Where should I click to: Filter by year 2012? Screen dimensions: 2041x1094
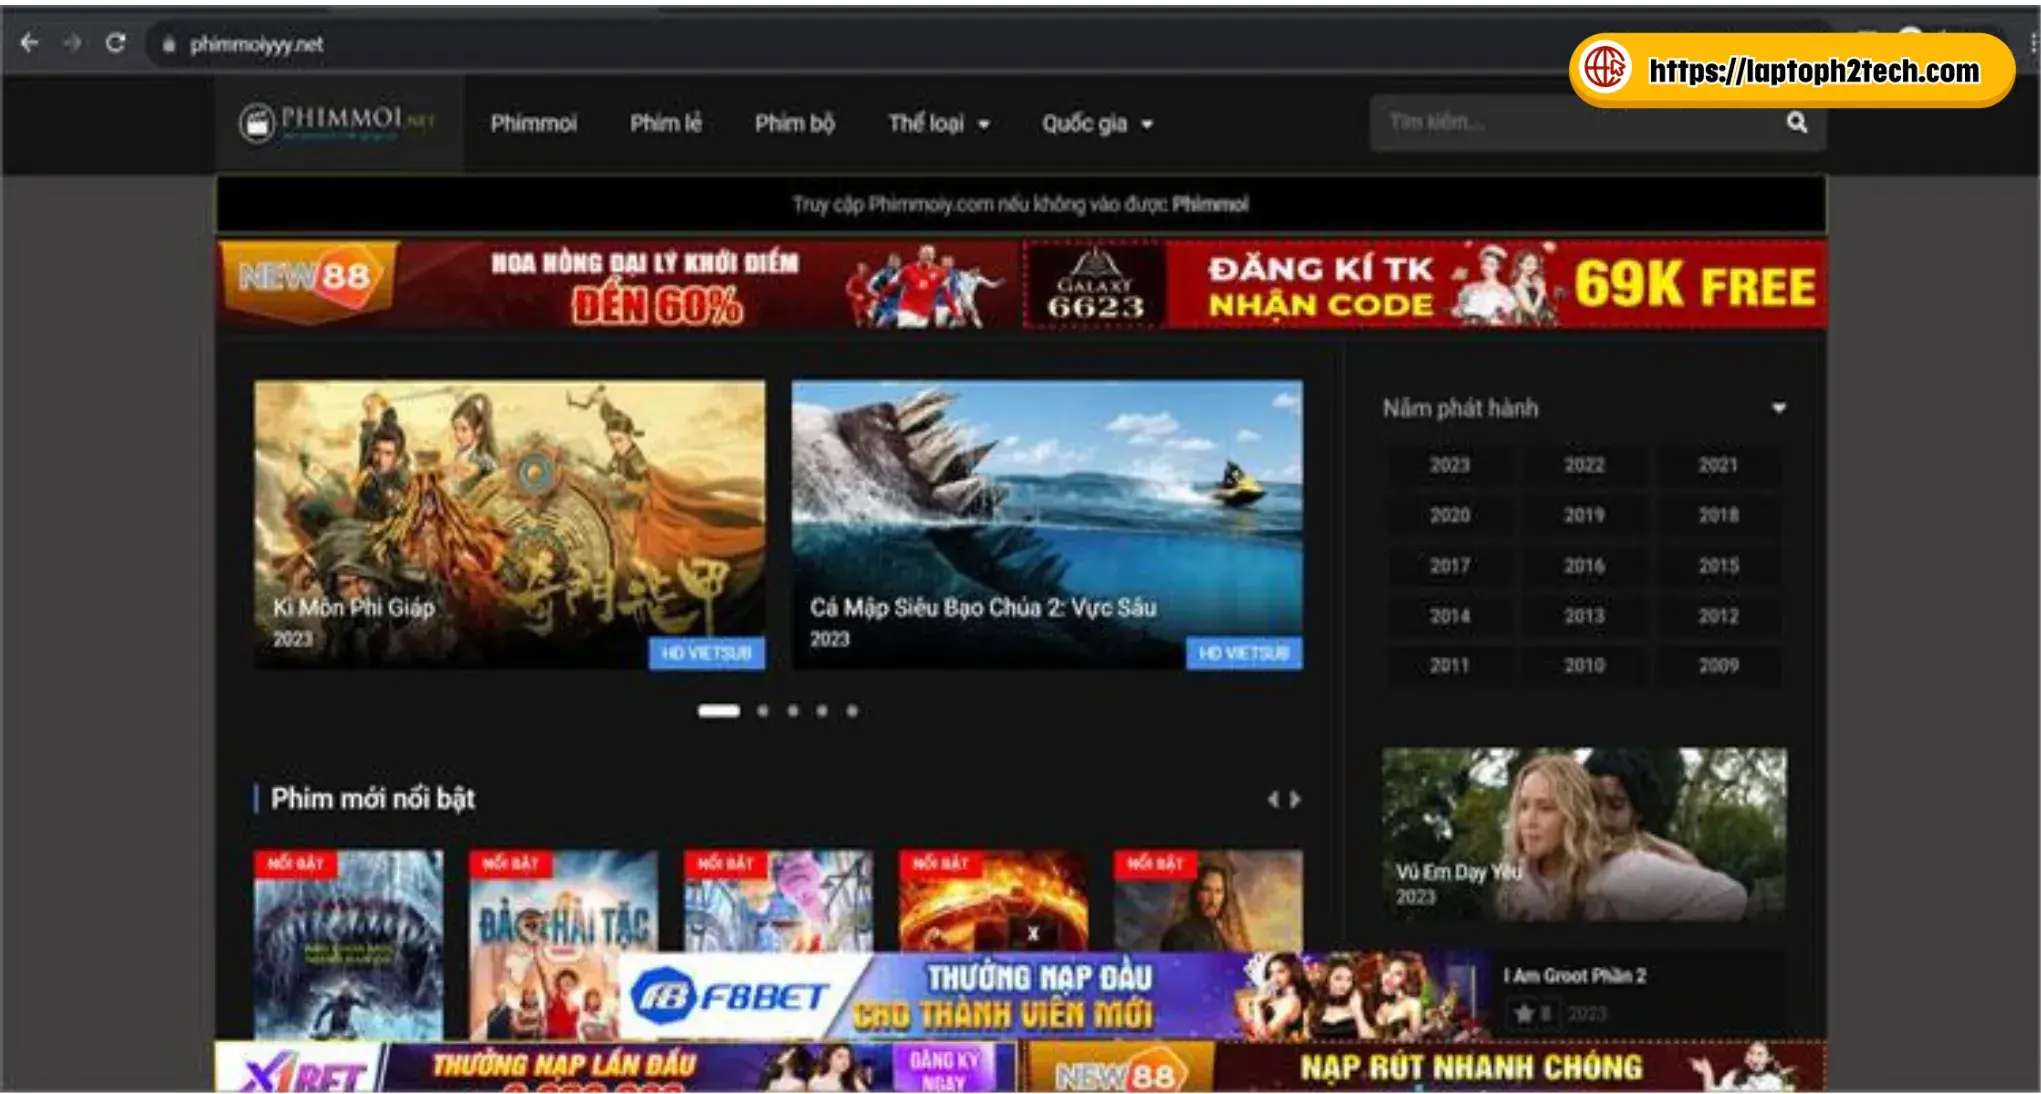coord(1718,616)
